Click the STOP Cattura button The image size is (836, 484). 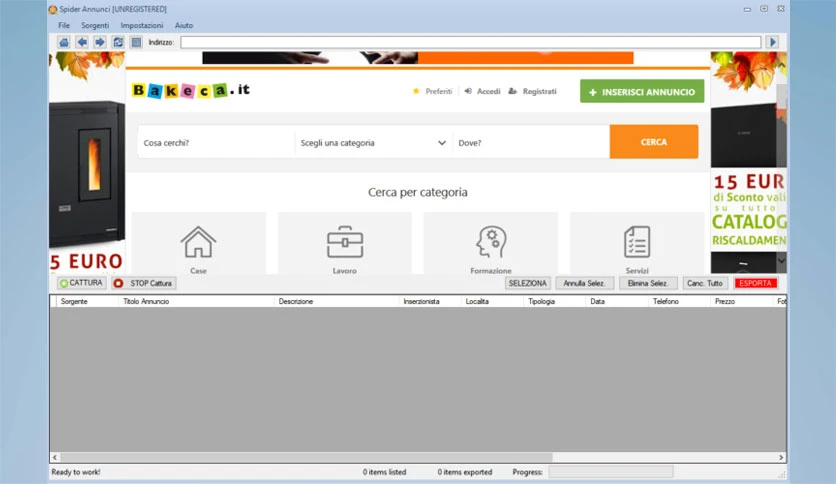(x=144, y=283)
